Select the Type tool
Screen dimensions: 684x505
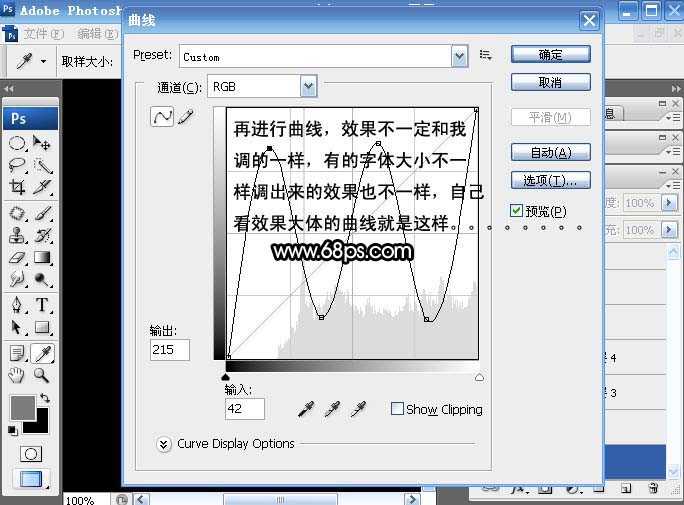point(42,305)
